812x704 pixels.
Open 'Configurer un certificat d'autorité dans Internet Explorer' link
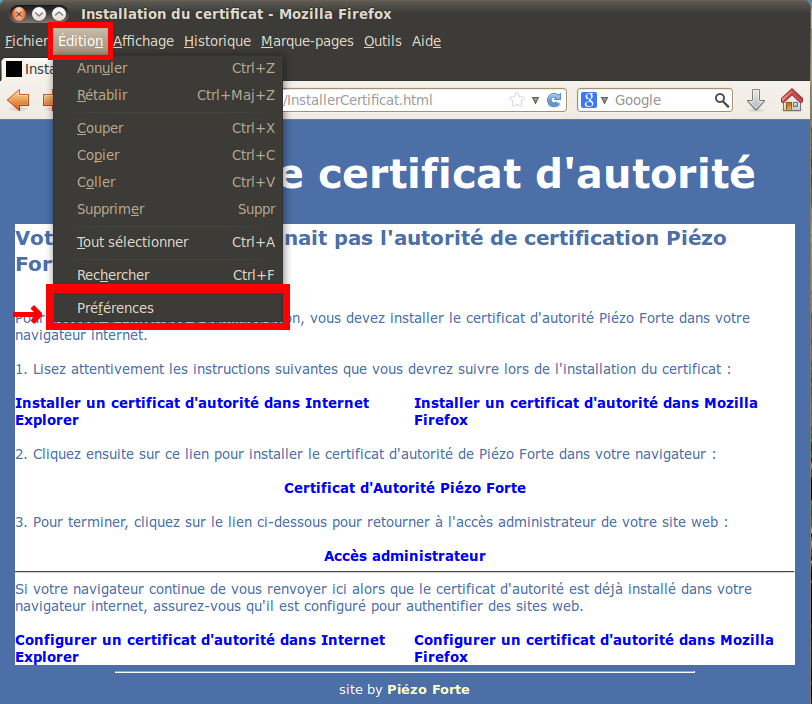point(200,648)
